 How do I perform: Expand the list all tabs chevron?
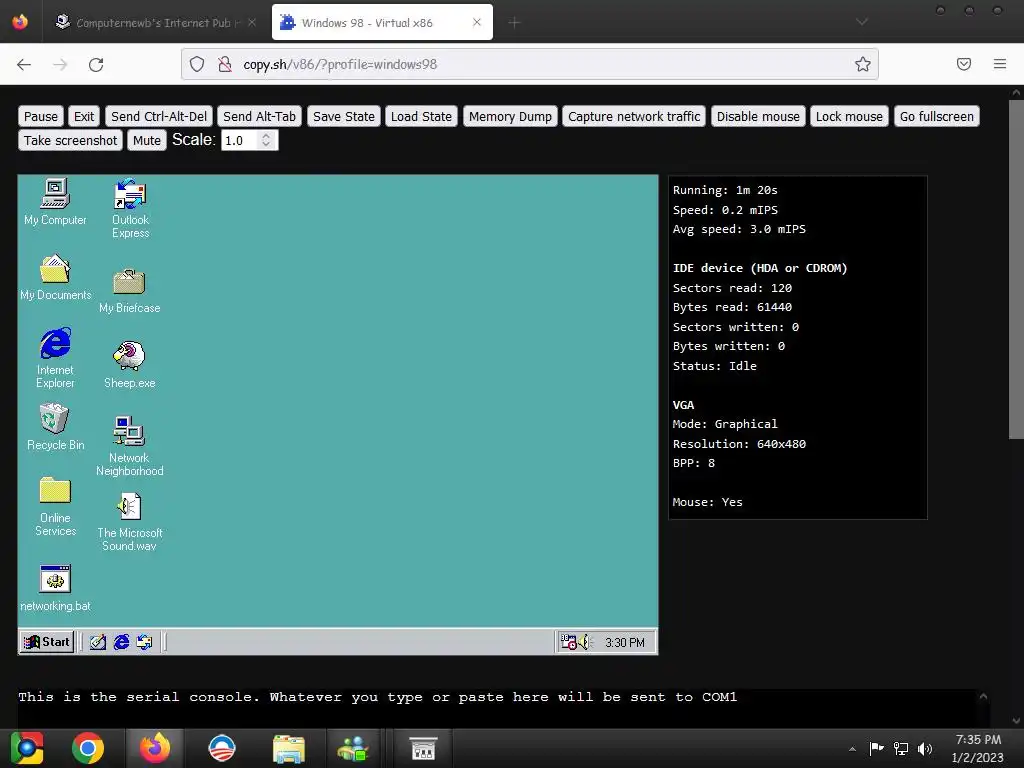(x=862, y=22)
